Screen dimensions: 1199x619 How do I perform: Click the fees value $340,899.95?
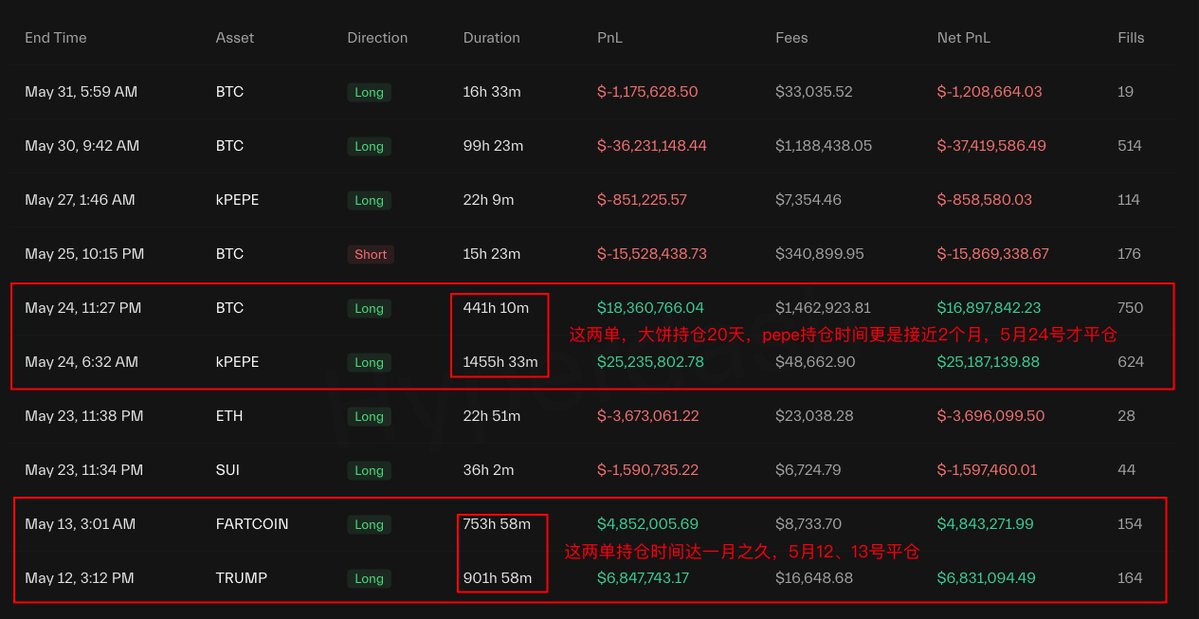point(820,254)
